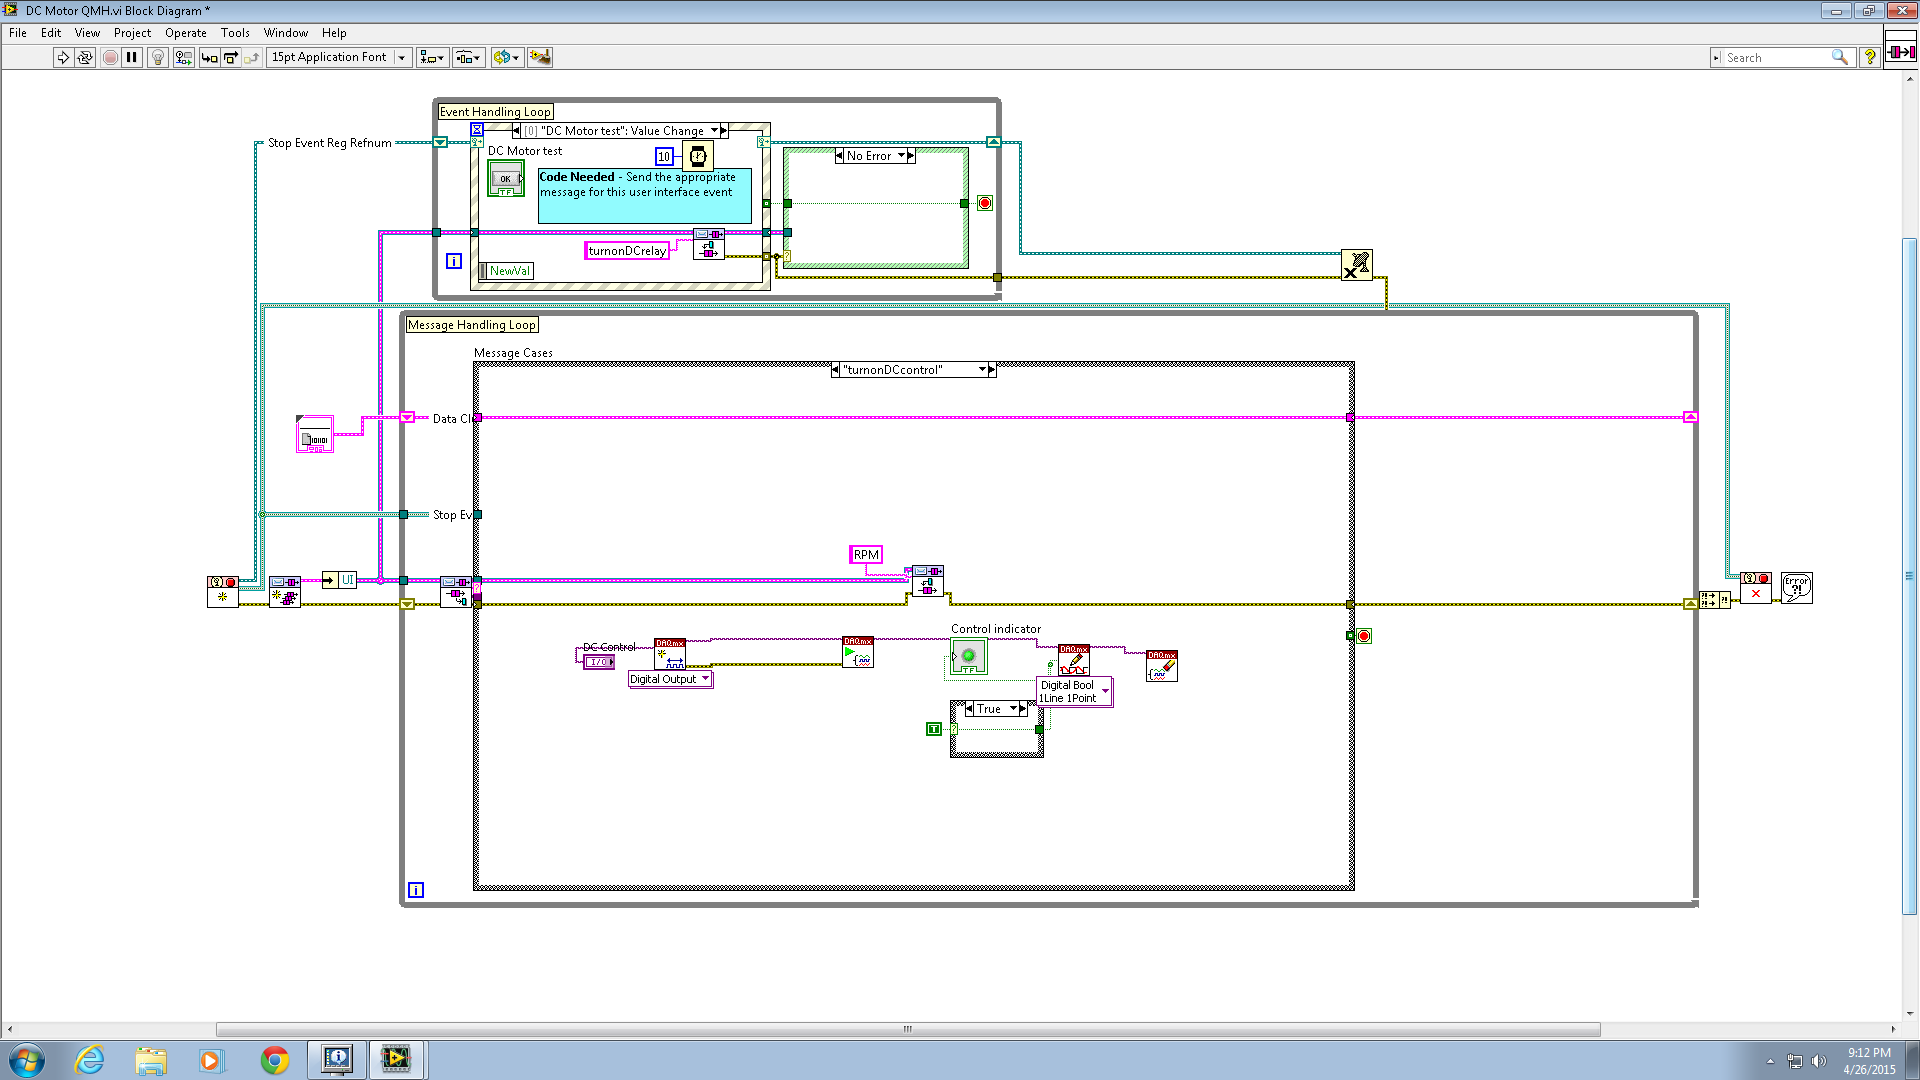The image size is (1920, 1080).
Task: Open the File menu
Action: [x=18, y=33]
